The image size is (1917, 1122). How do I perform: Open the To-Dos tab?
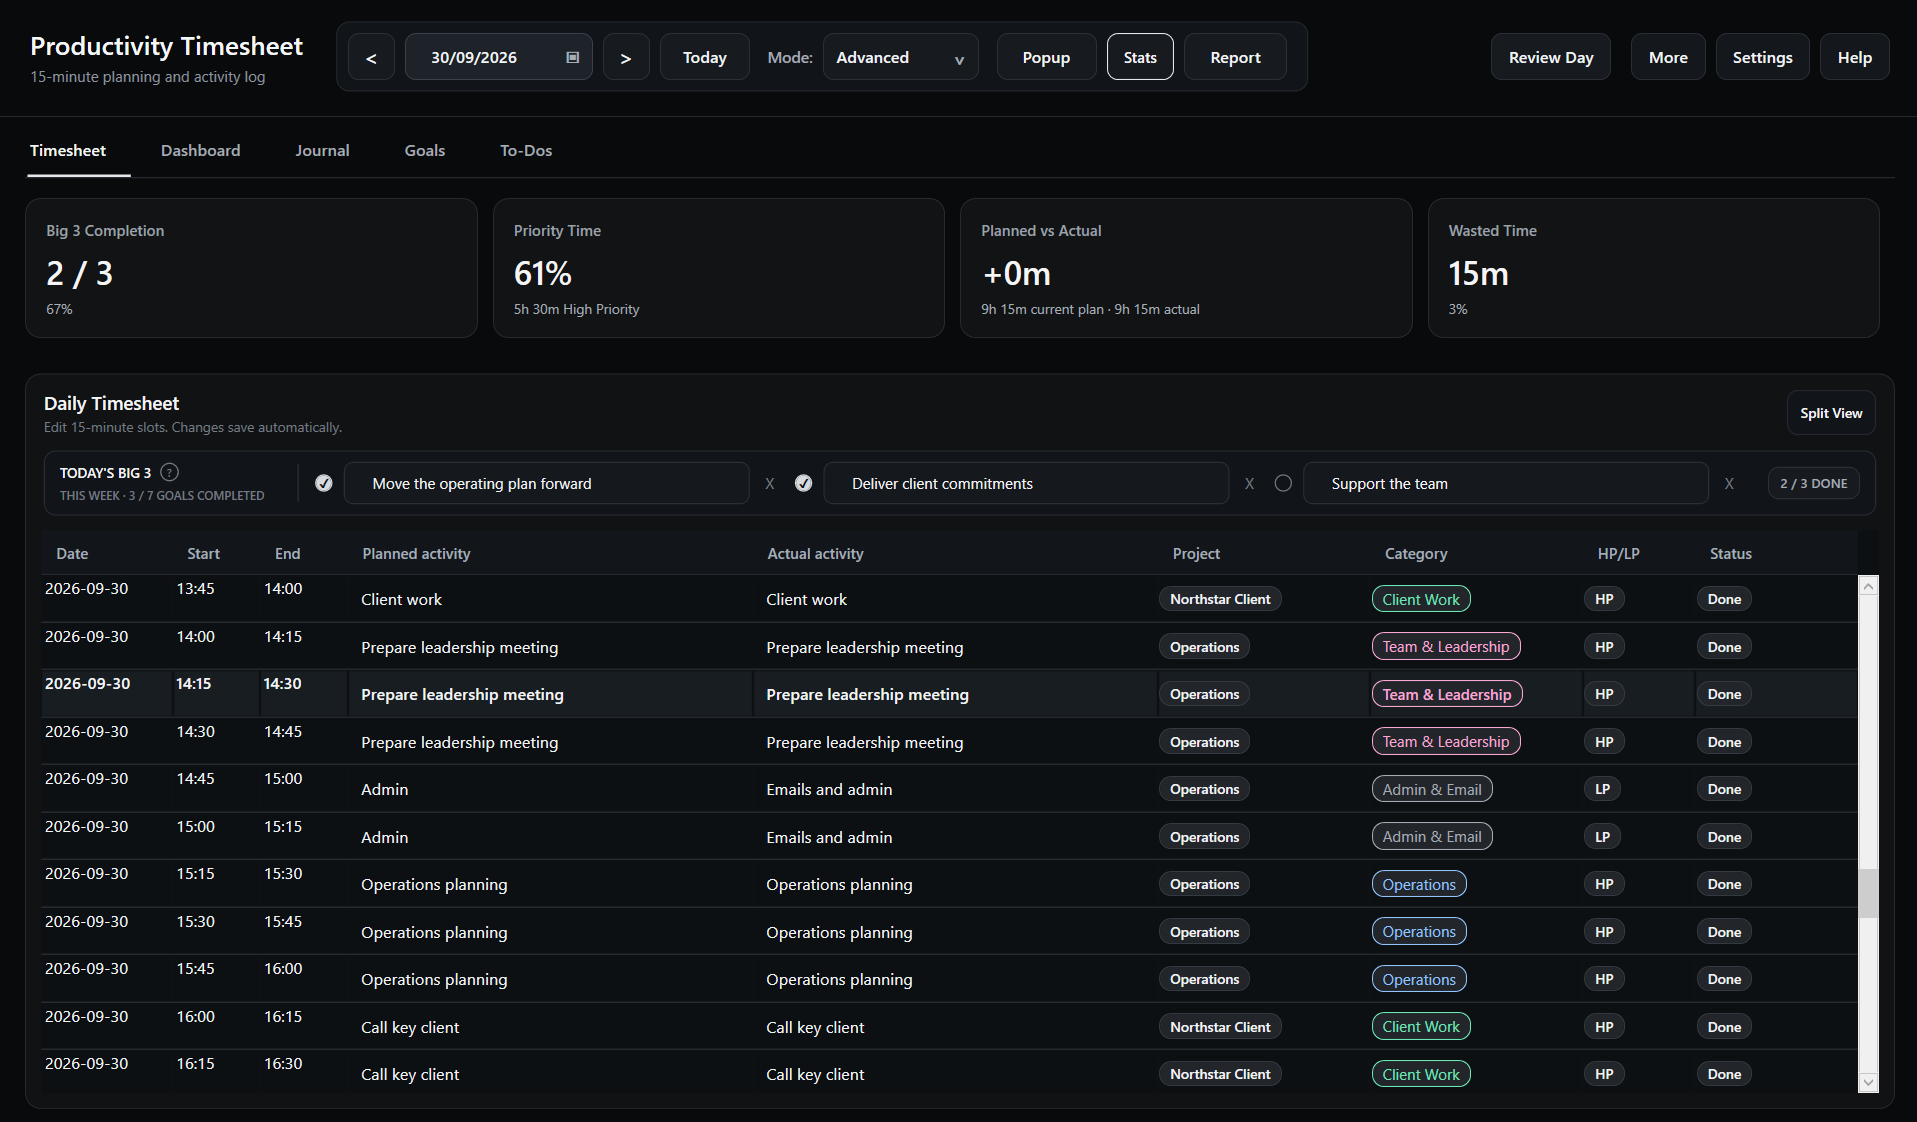pyautogui.click(x=526, y=150)
